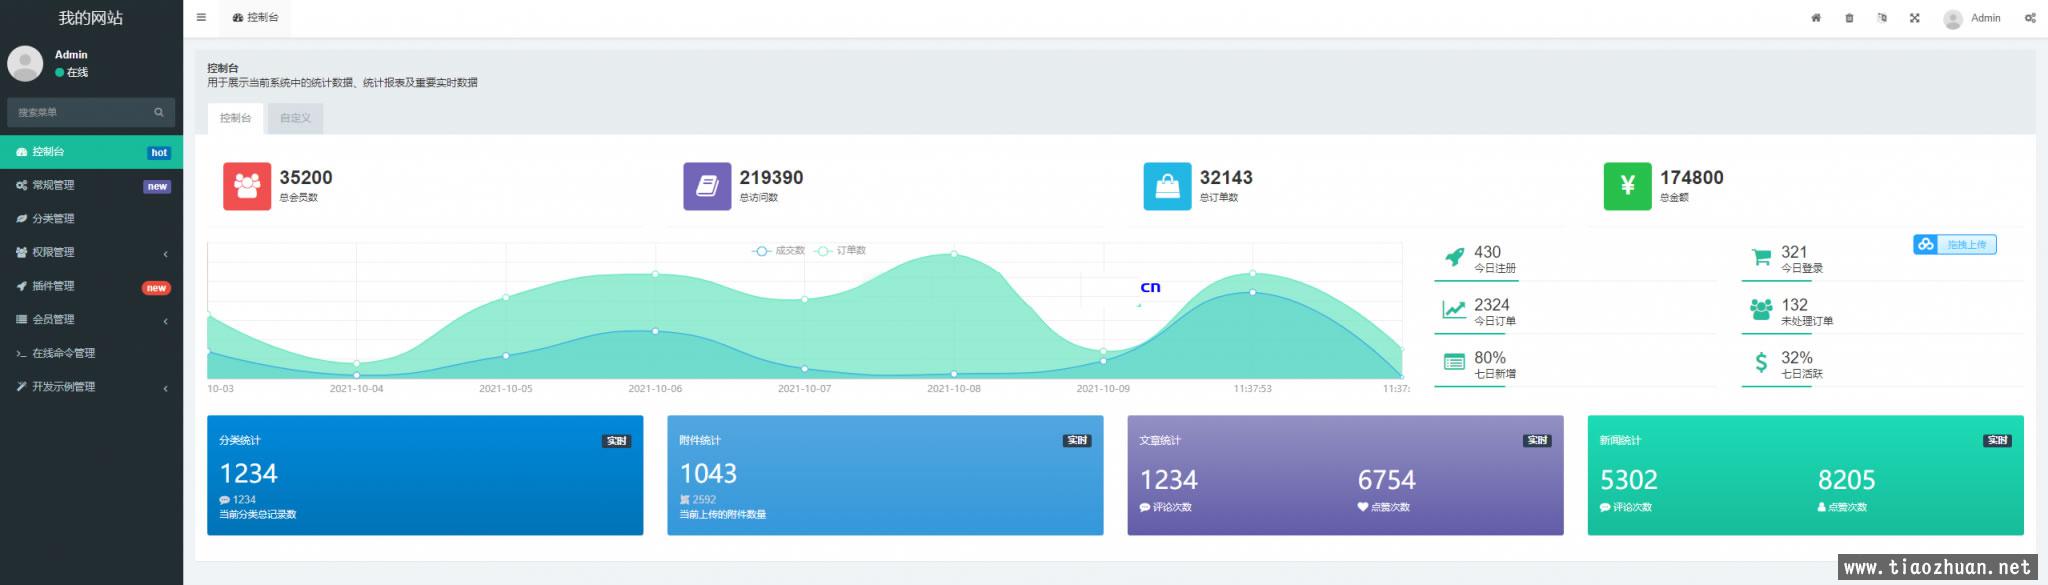Open the language switch icon in top bar
The image size is (2048, 585).
click(x=1882, y=18)
